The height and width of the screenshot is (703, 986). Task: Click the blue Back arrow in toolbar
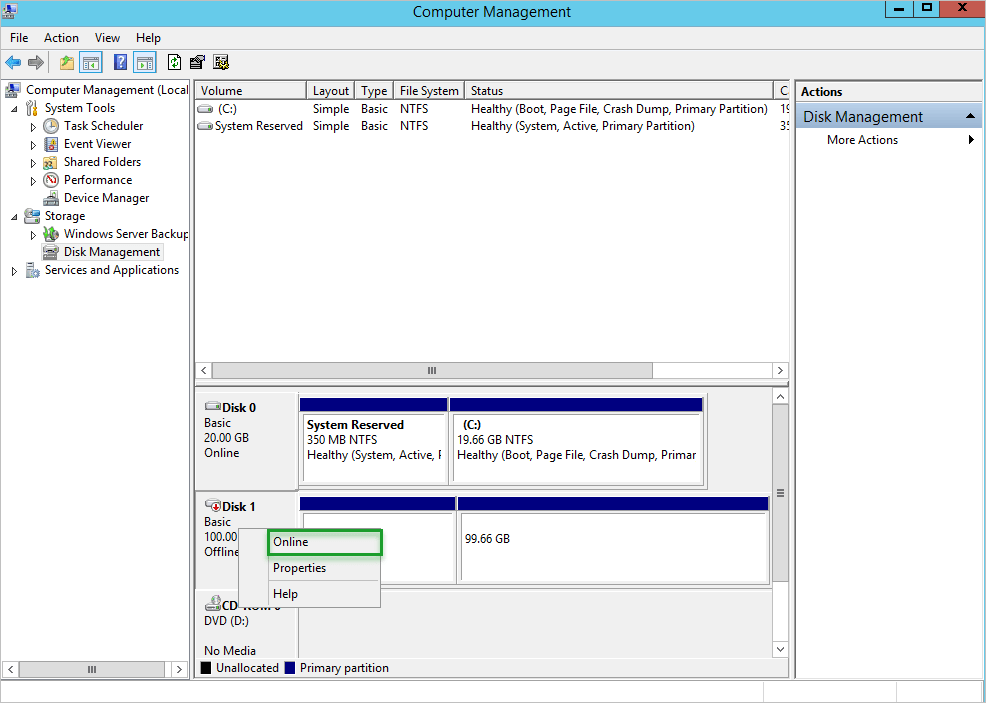pyautogui.click(x=13, y=62)
